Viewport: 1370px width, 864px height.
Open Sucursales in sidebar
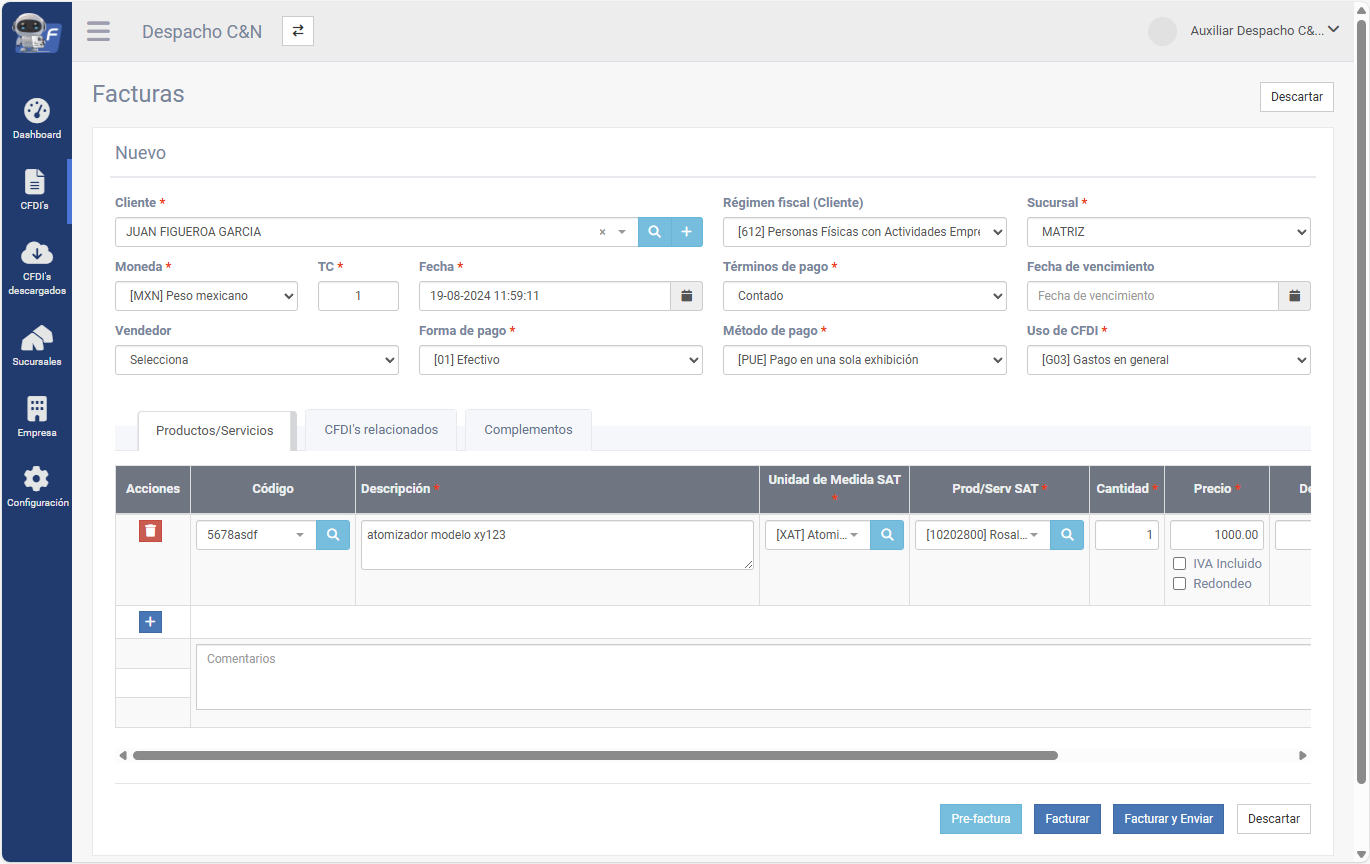37,346
